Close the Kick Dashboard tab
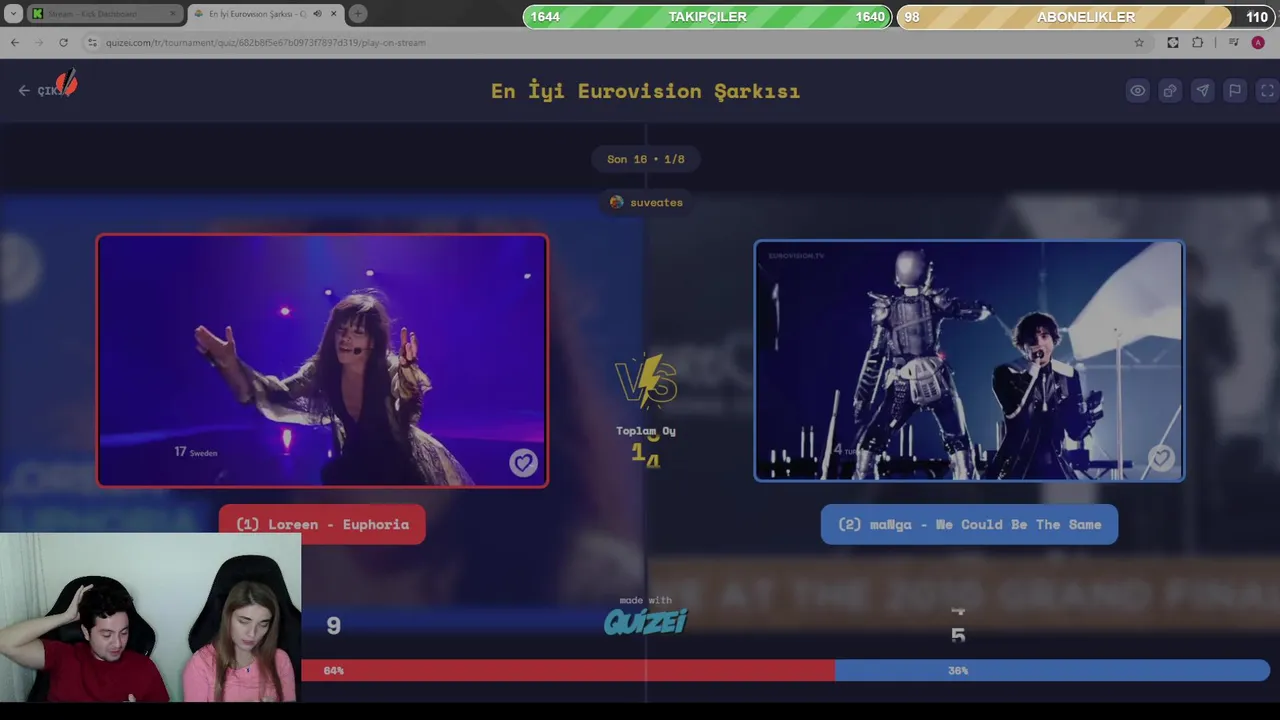The height and width of the screenshot is (720, 1280). (172, 14)
